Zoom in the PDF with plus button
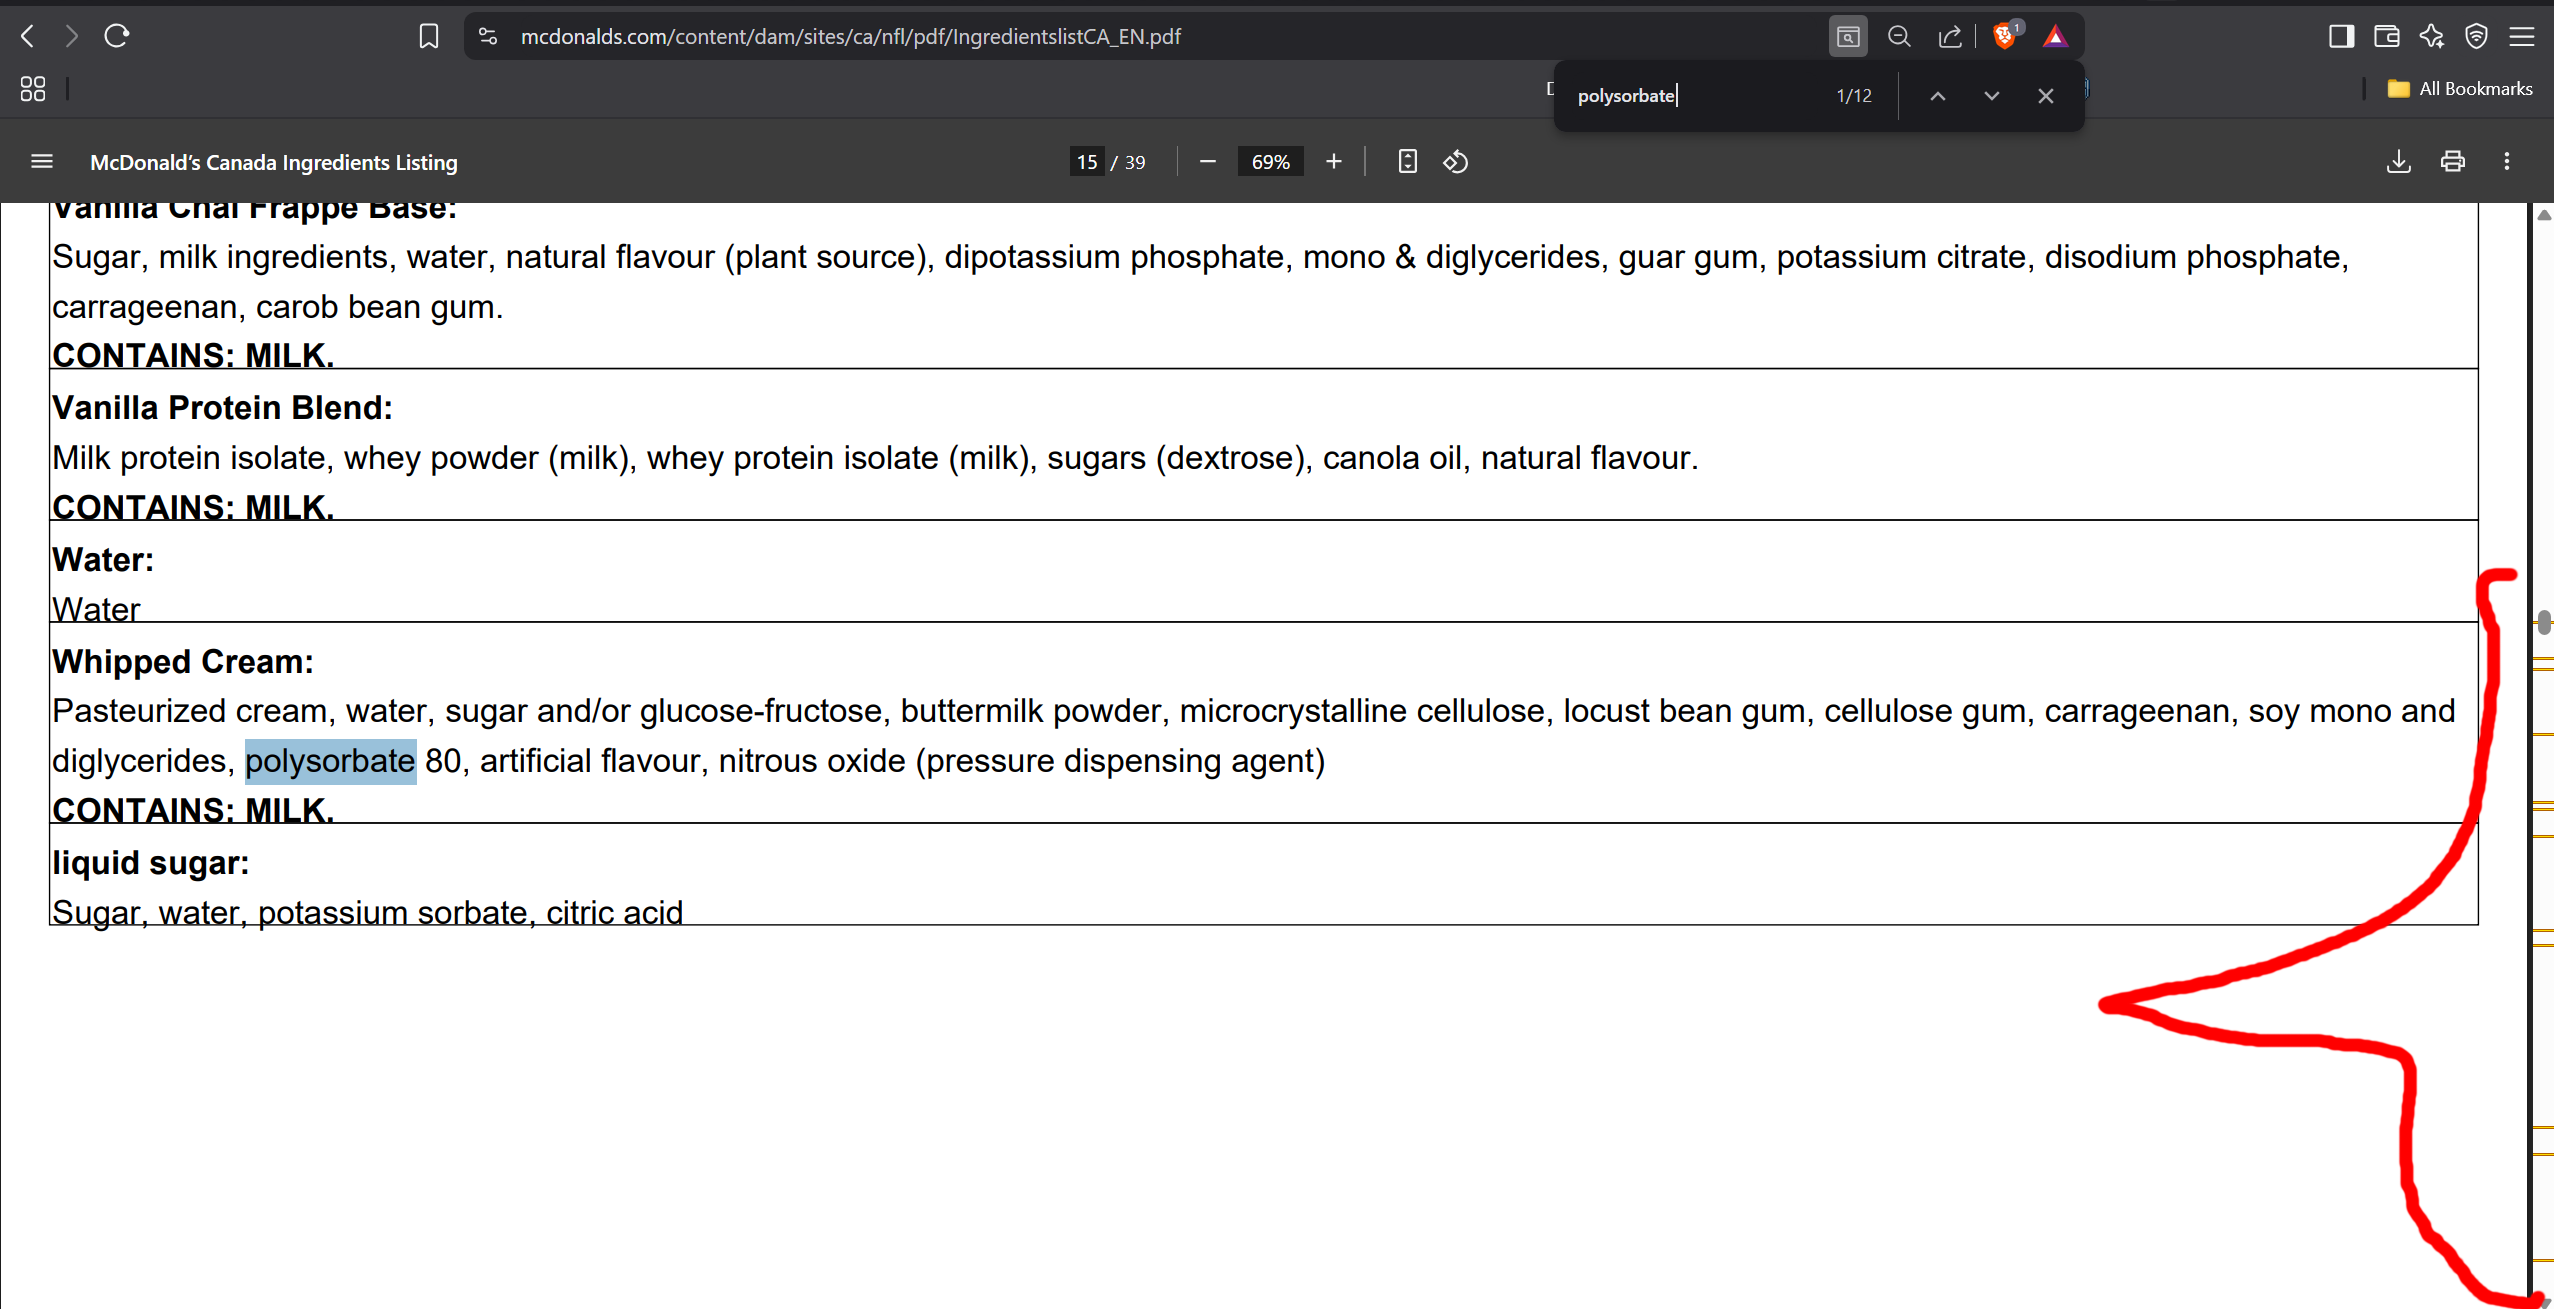This screenshot has width=2554, height=1309. 1334,162
